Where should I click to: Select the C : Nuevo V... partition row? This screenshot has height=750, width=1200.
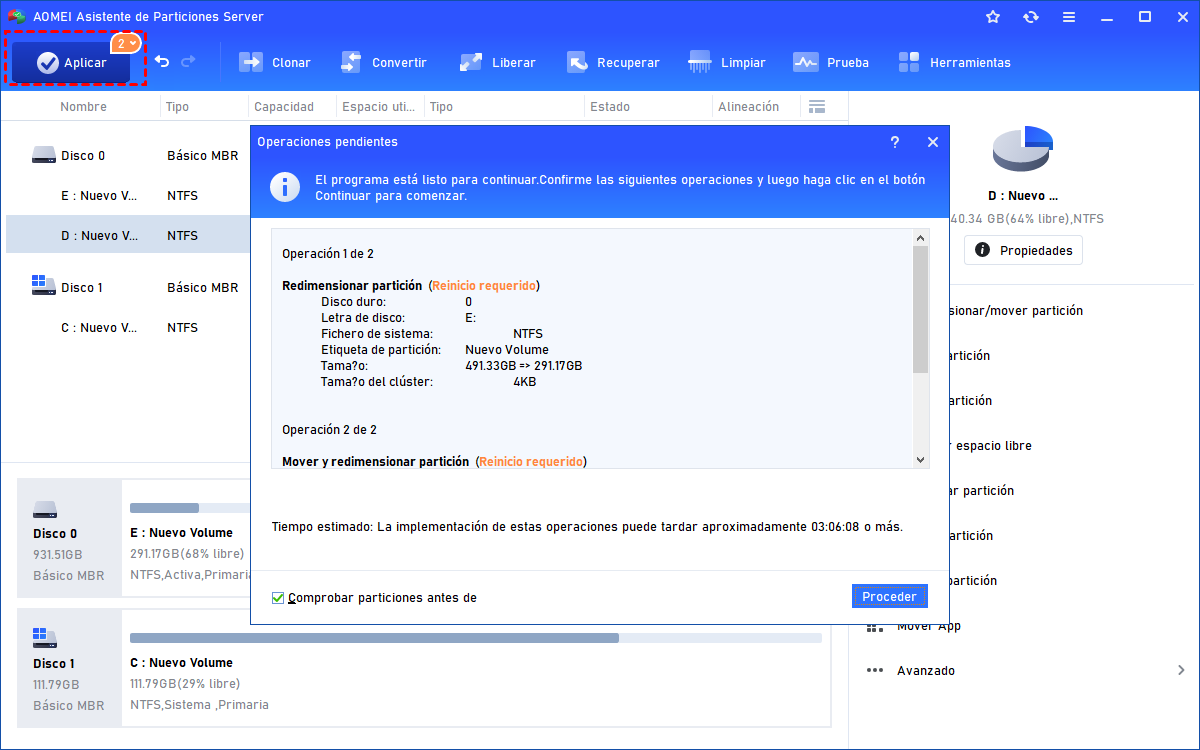128,327
